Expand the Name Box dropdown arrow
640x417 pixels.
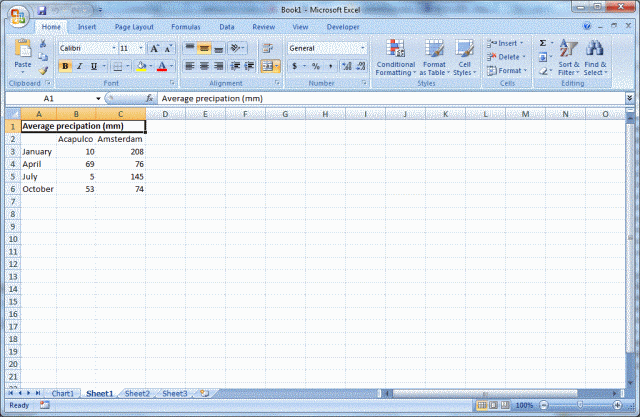pos(98,98)
